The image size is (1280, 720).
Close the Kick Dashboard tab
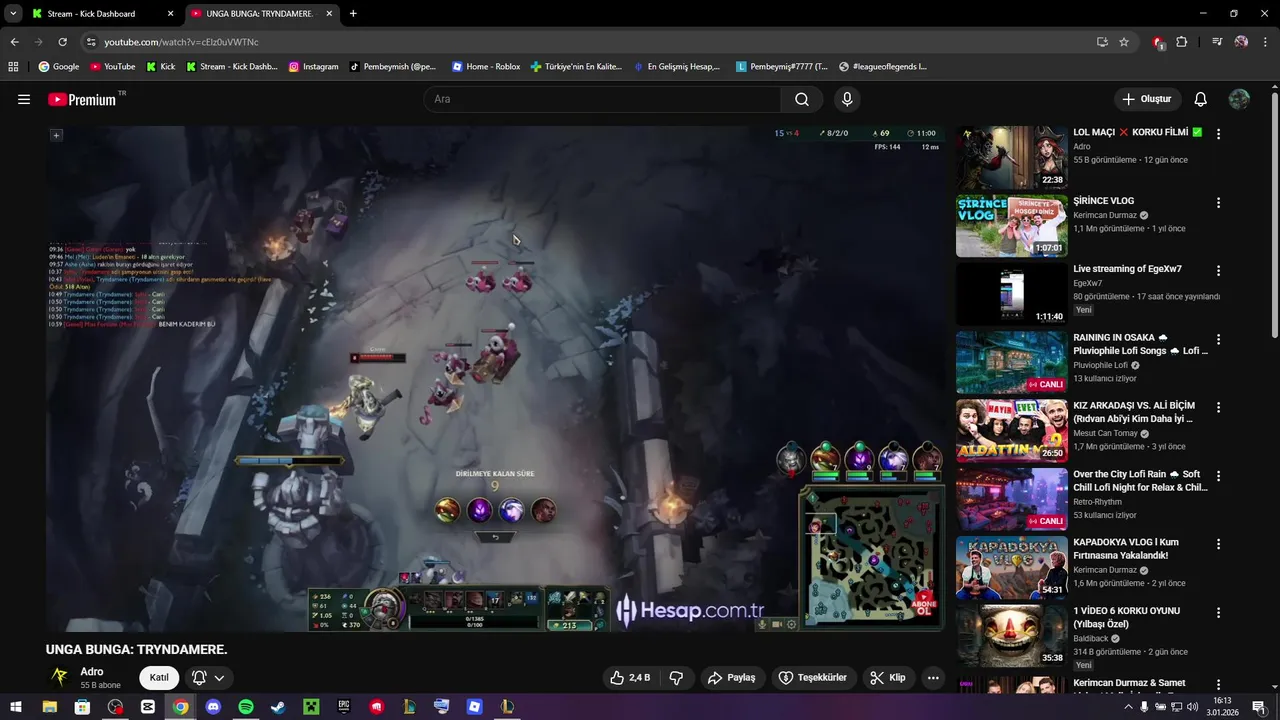170,14
